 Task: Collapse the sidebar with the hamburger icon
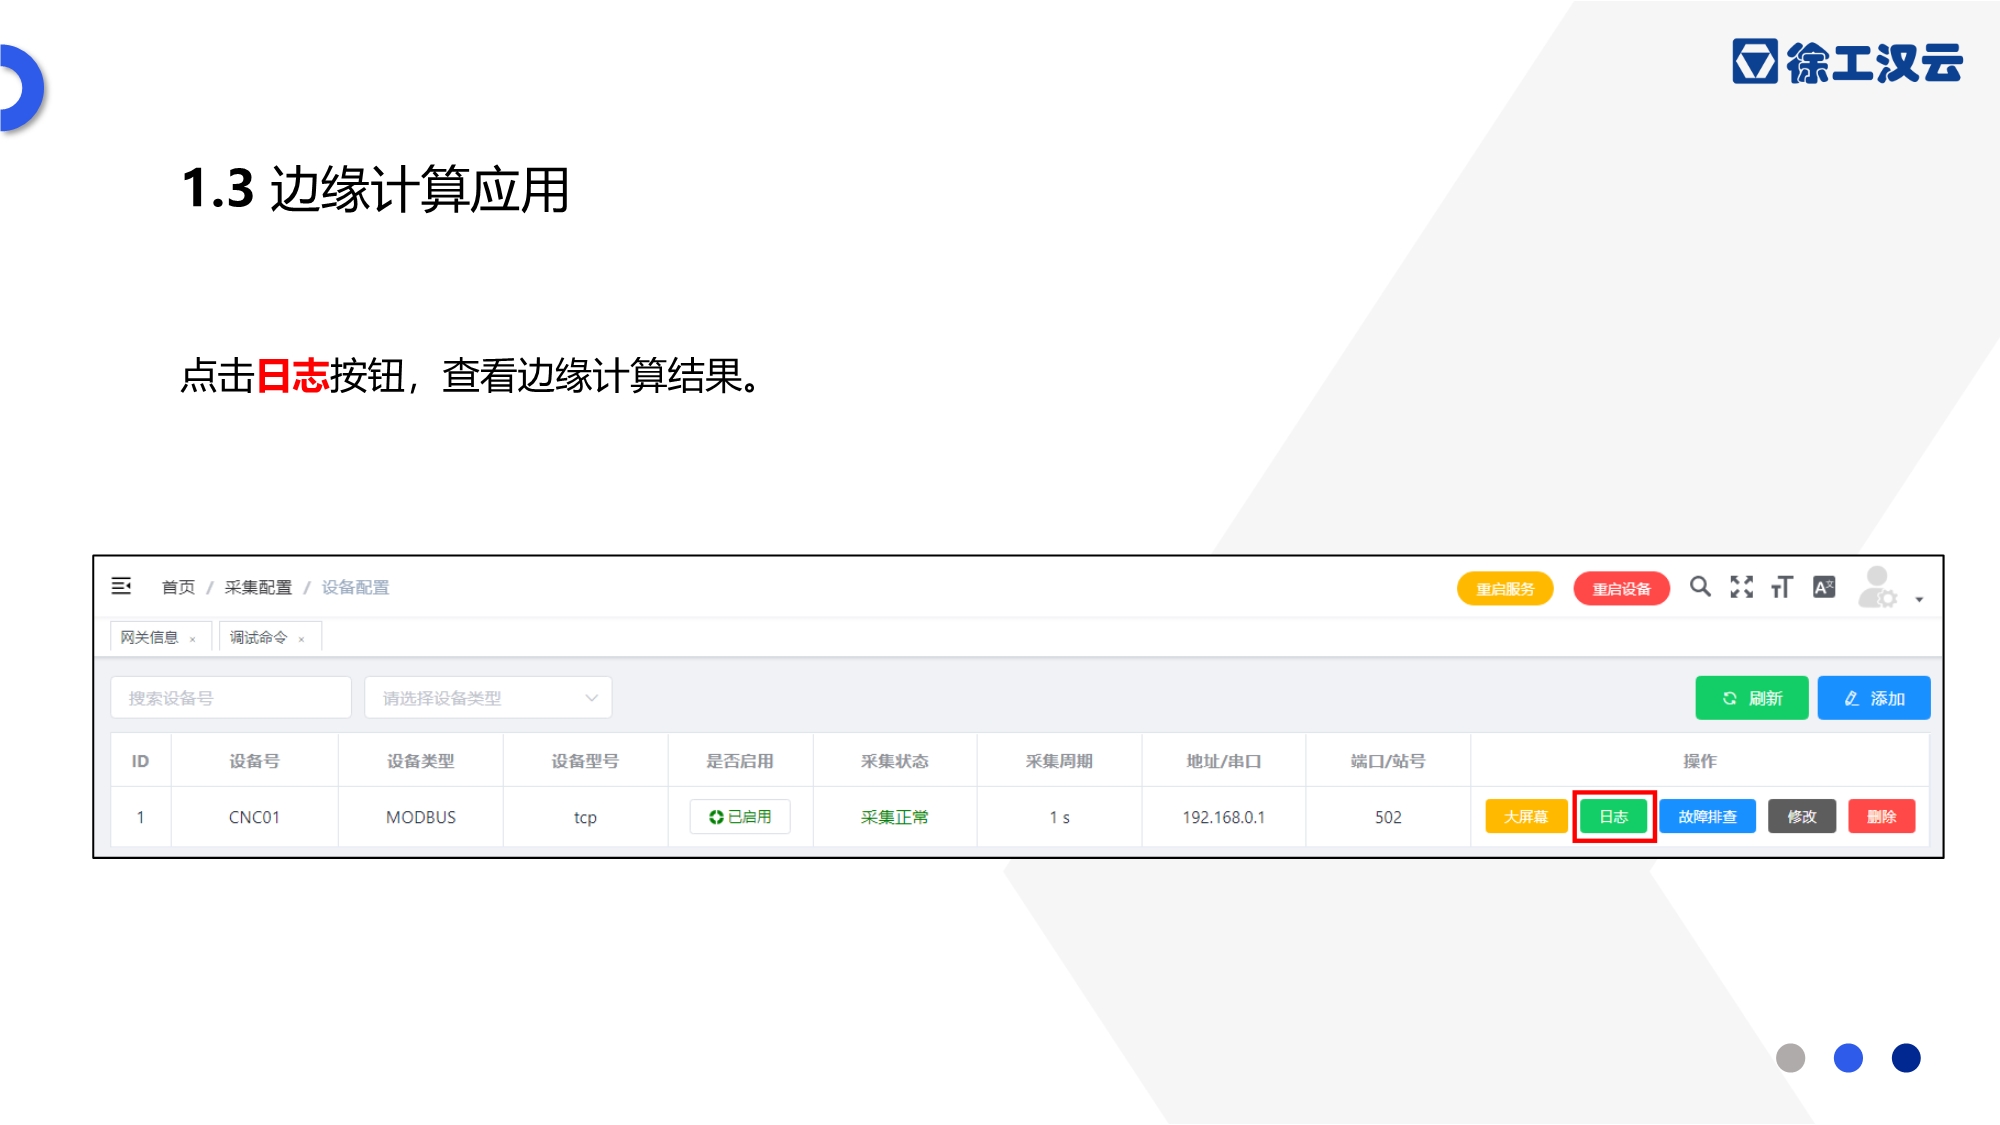(121, 586)
